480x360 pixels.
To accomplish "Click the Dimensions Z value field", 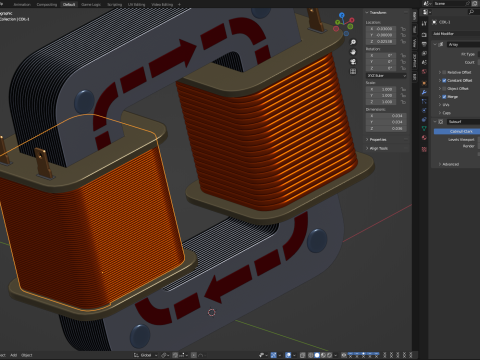I will [386, 128].
